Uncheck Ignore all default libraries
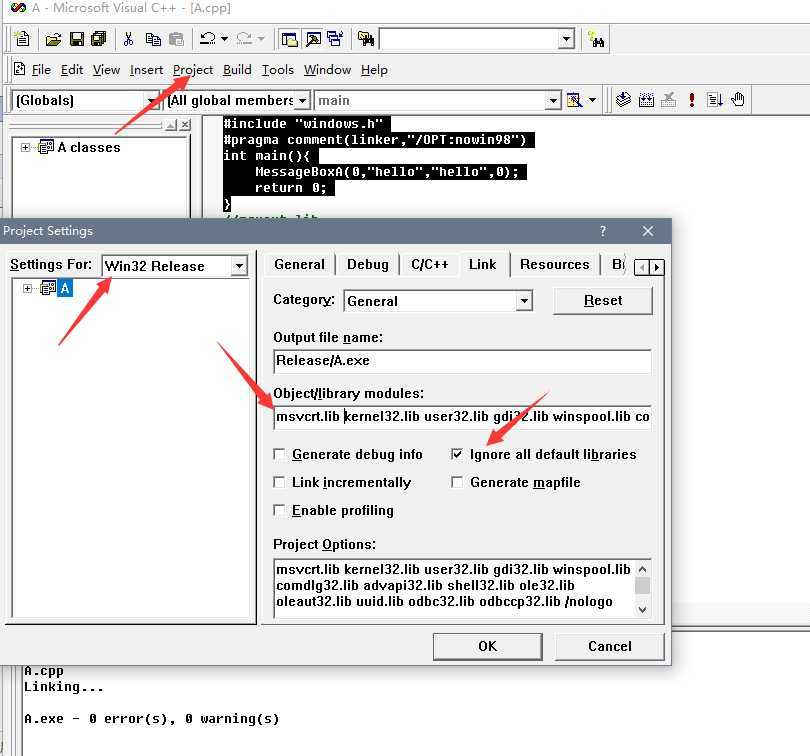Screen dimensions: 810x756 click(x=457, y=454)
